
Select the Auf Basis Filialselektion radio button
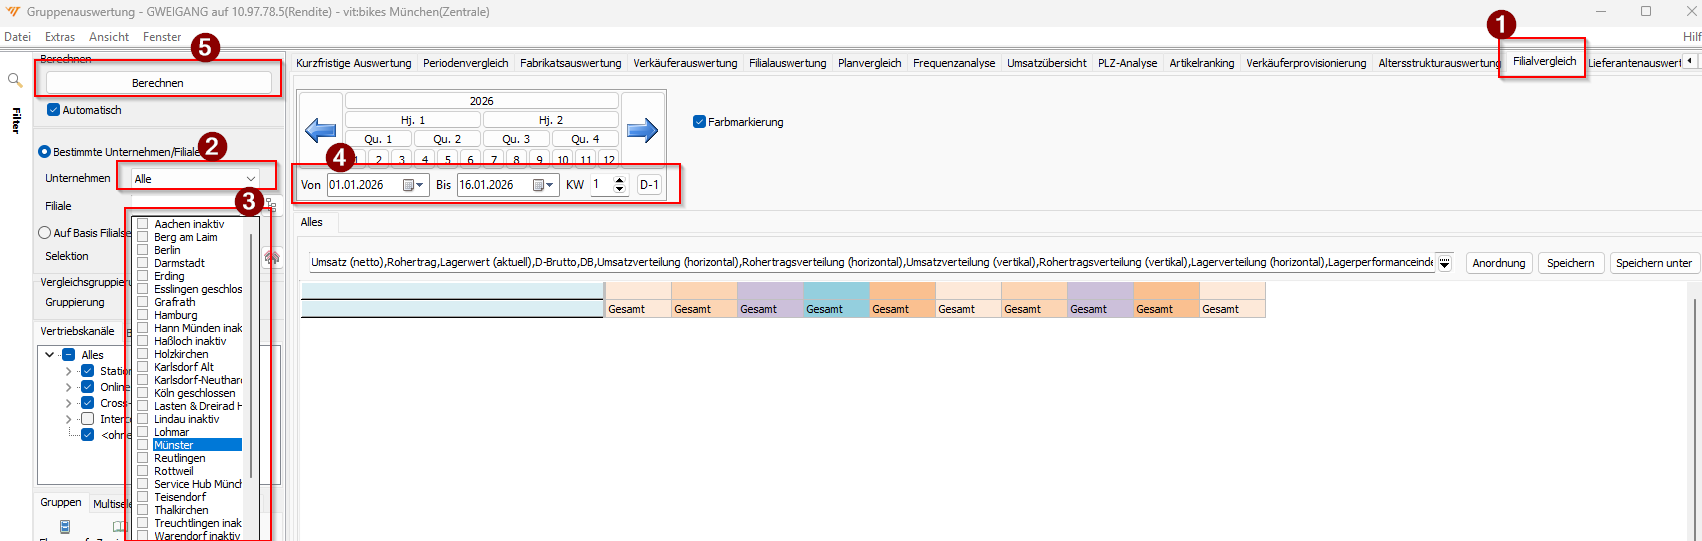[44, 233]
